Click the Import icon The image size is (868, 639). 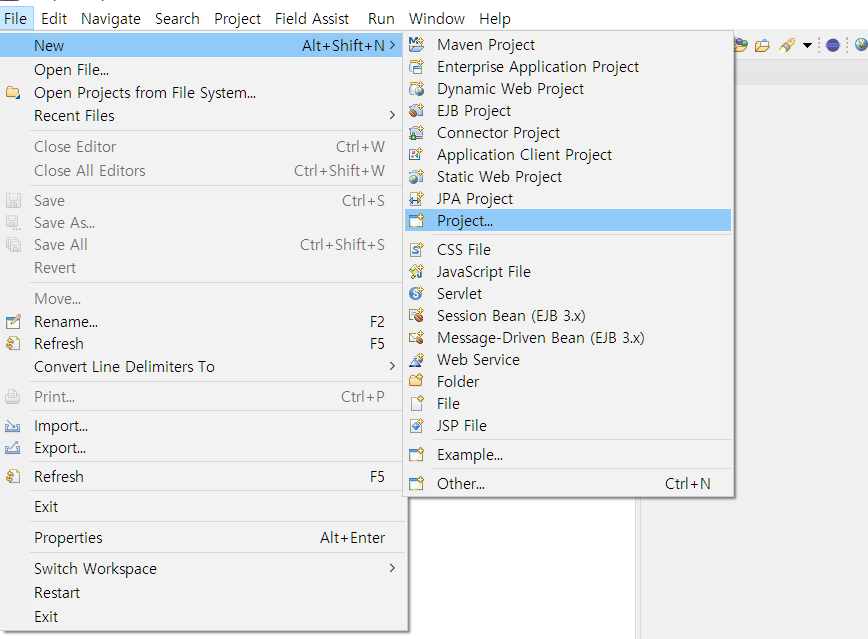(13, 426)
